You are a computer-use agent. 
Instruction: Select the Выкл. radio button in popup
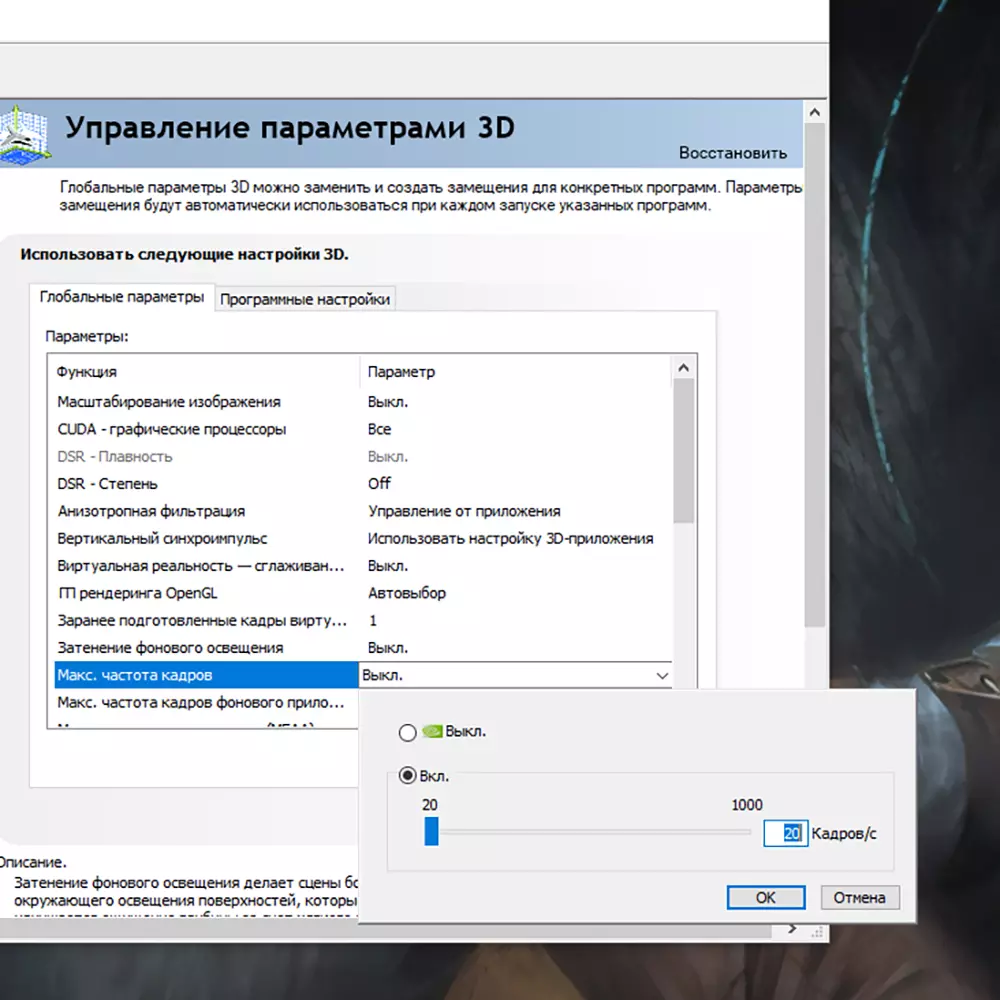[408, 732]
